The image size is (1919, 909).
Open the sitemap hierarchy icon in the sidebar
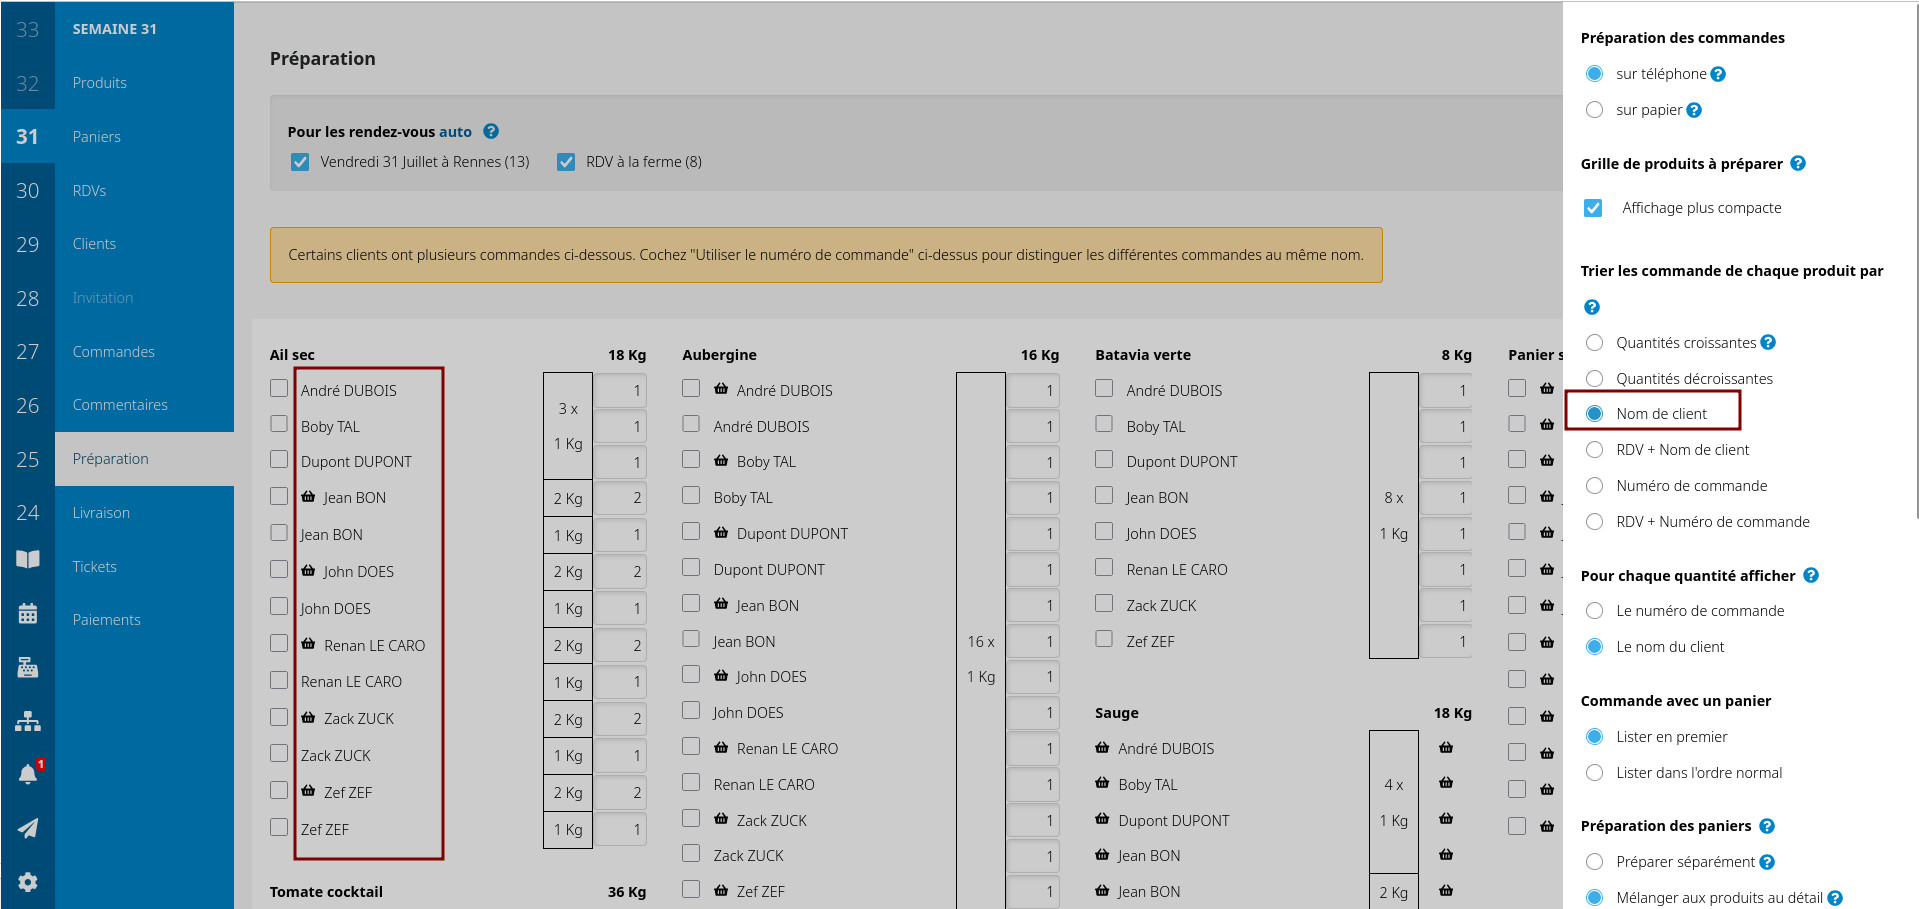28,721
